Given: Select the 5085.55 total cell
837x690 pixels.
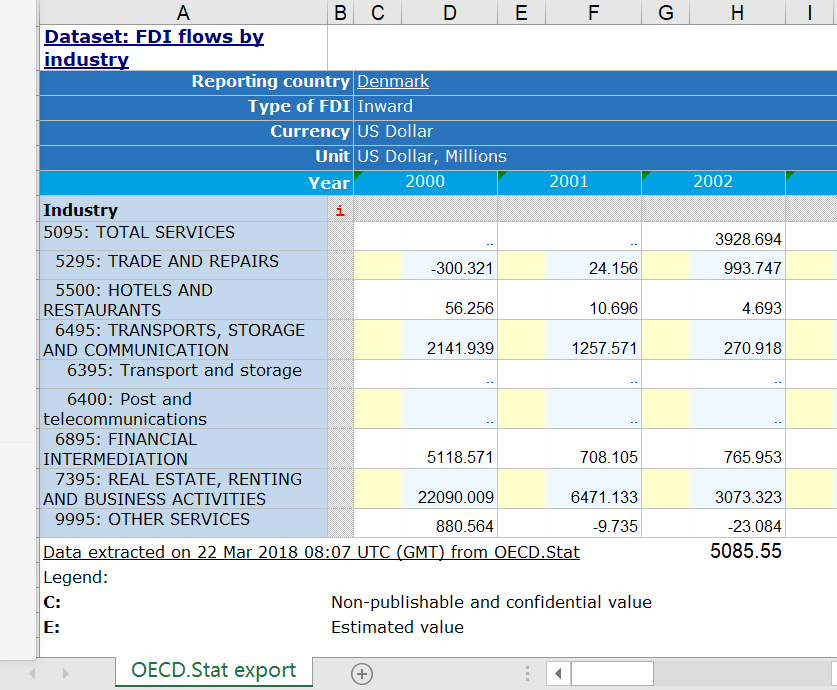Looking at the screenshot, I should [x=745, y=552].
